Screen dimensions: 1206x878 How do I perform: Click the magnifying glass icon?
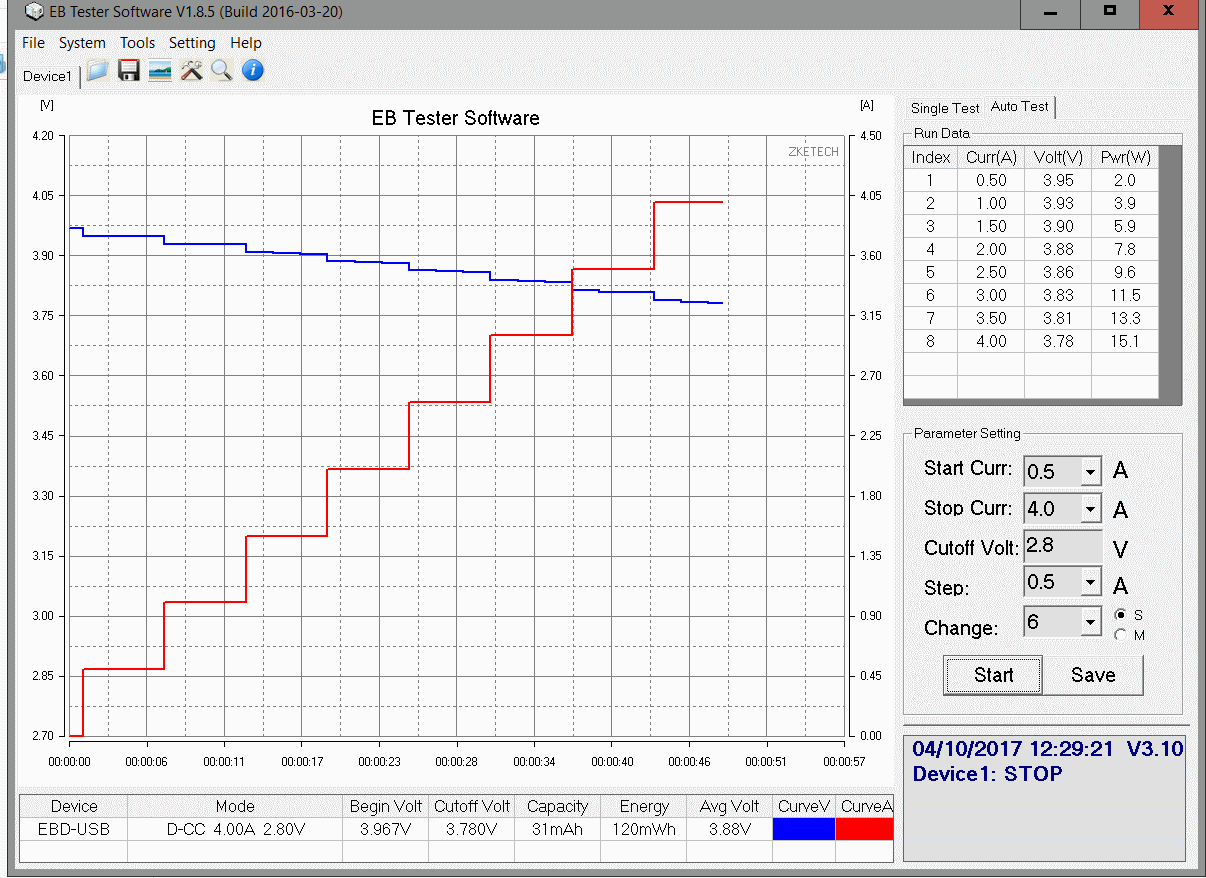click(x=221, y=70)
